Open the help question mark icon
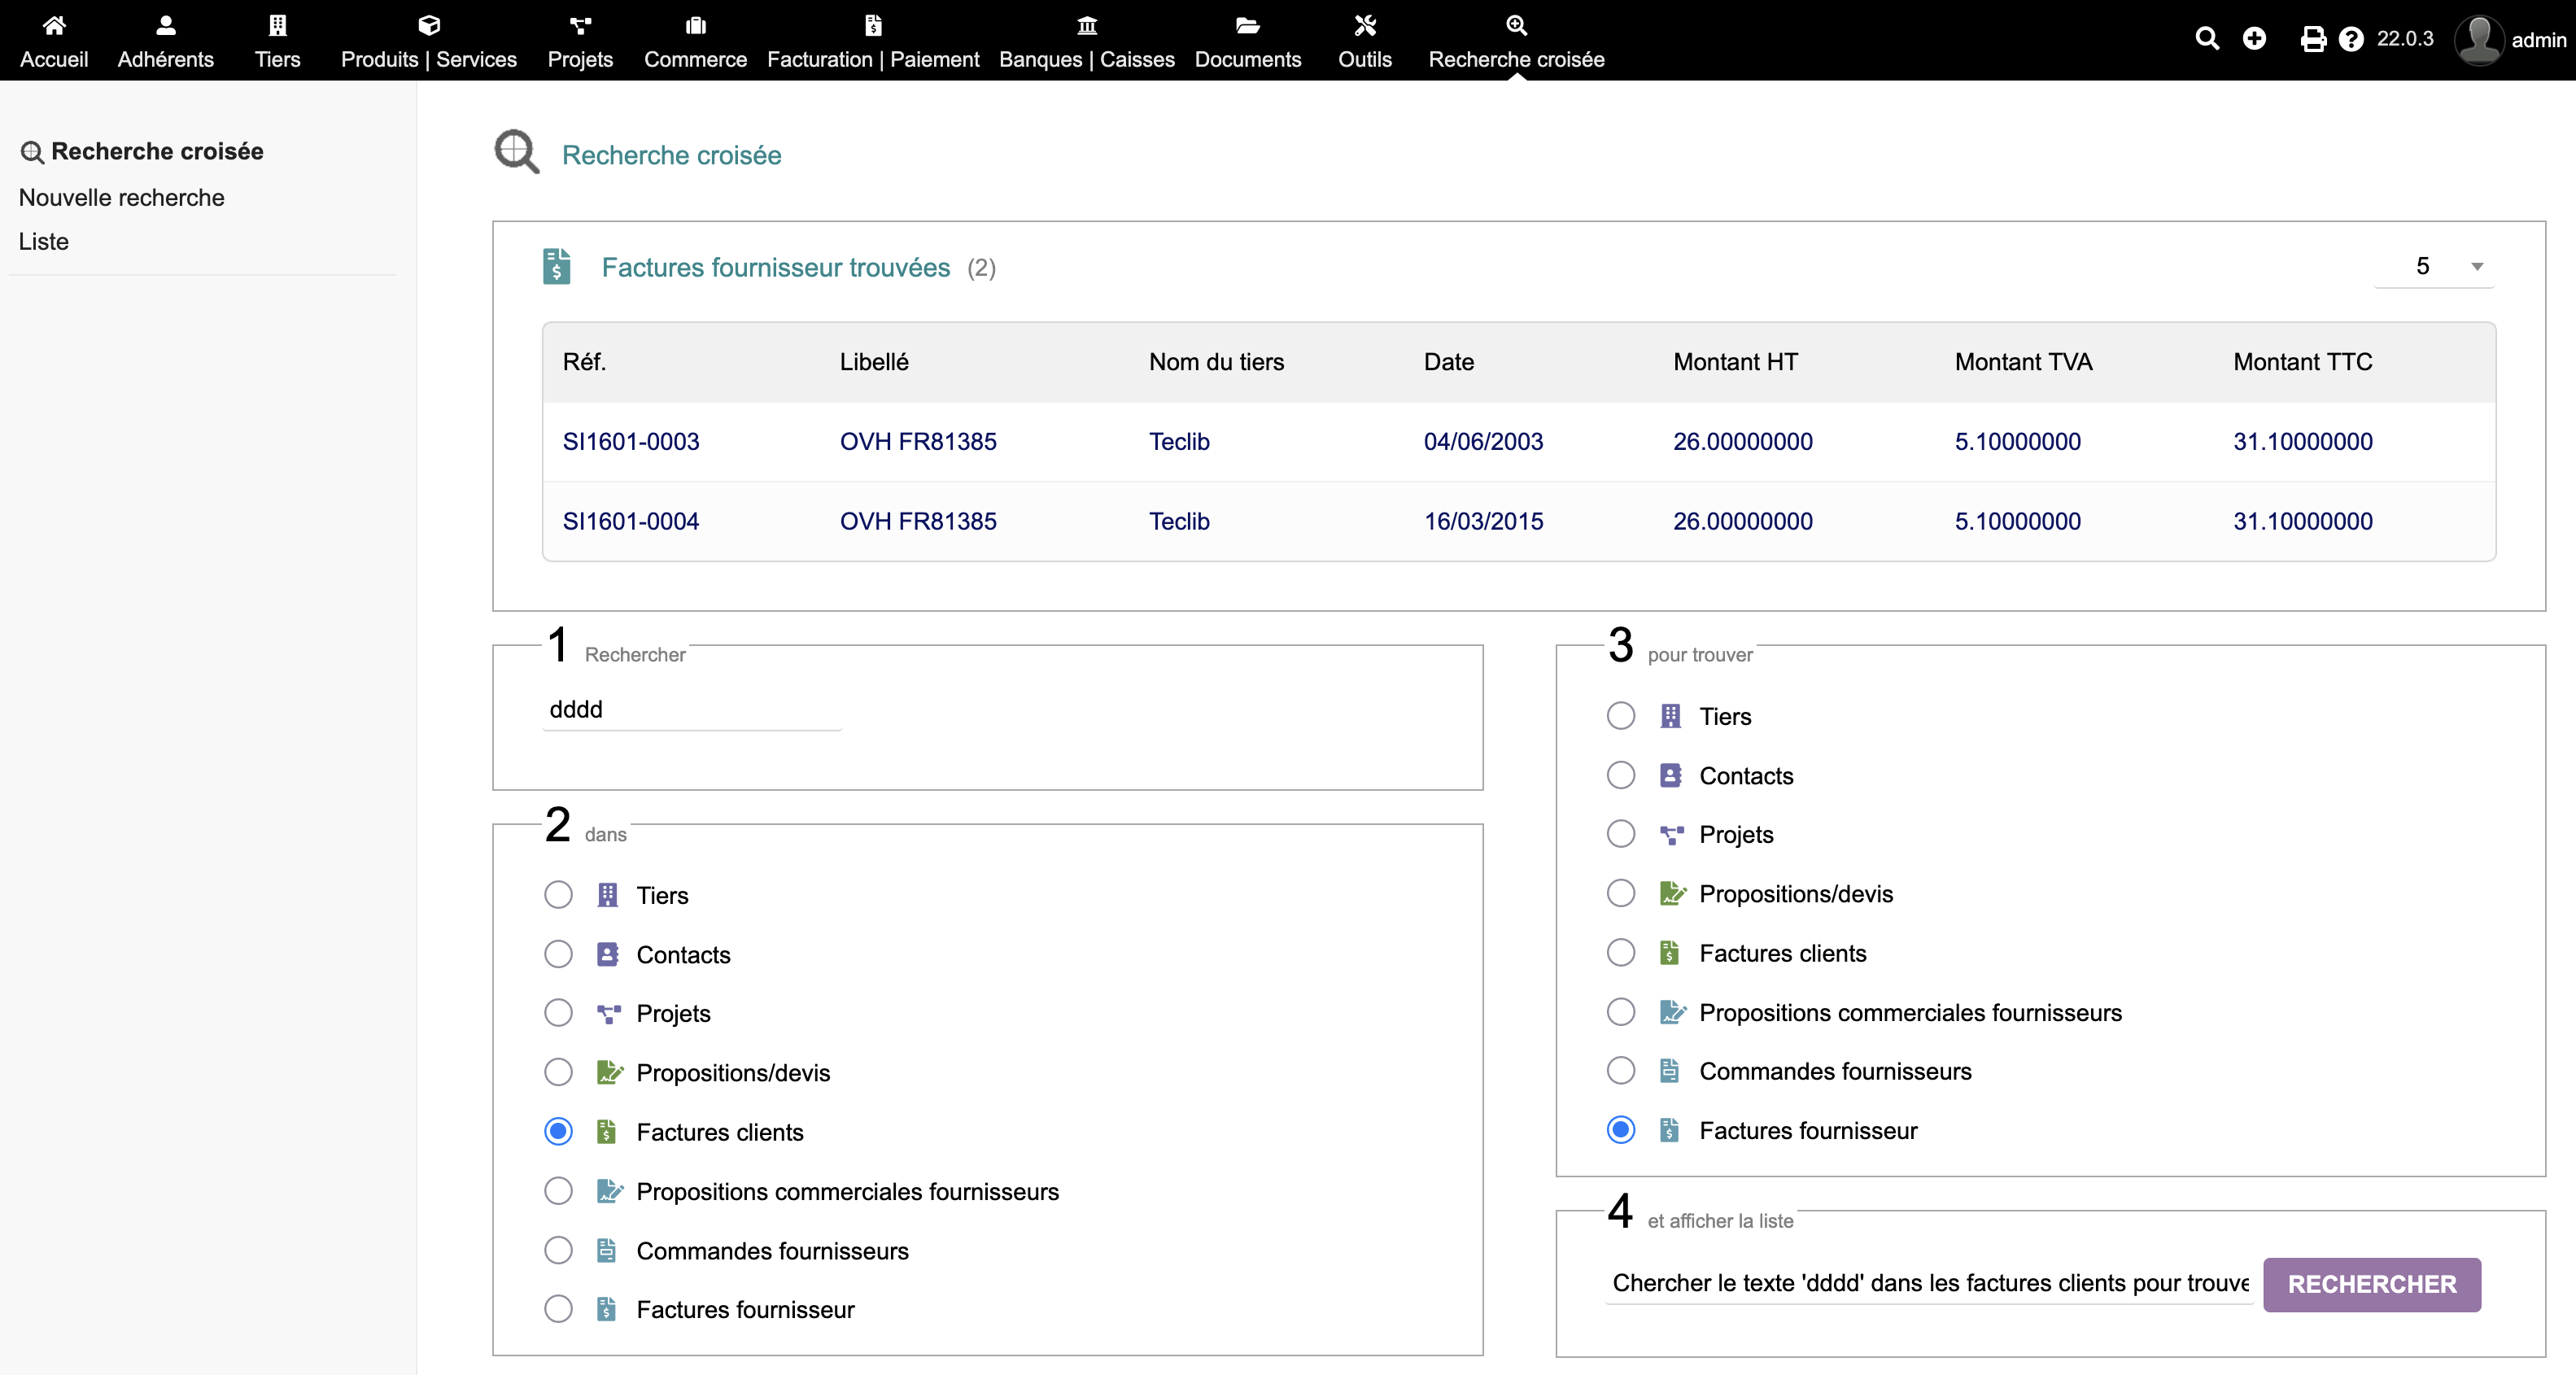 pos(2351,39)
